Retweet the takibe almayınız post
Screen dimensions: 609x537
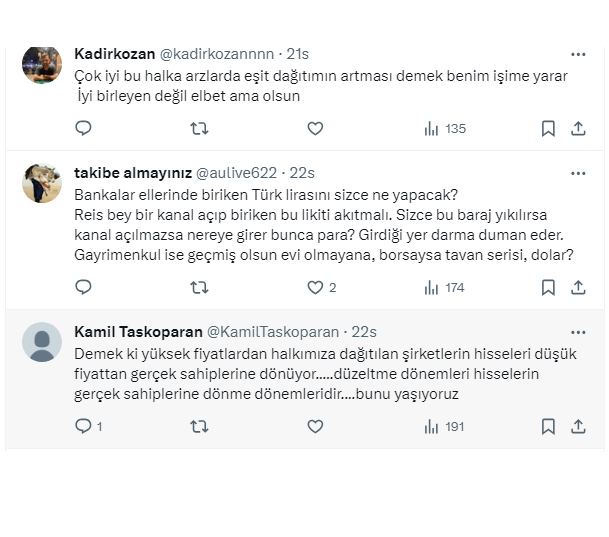199,287
